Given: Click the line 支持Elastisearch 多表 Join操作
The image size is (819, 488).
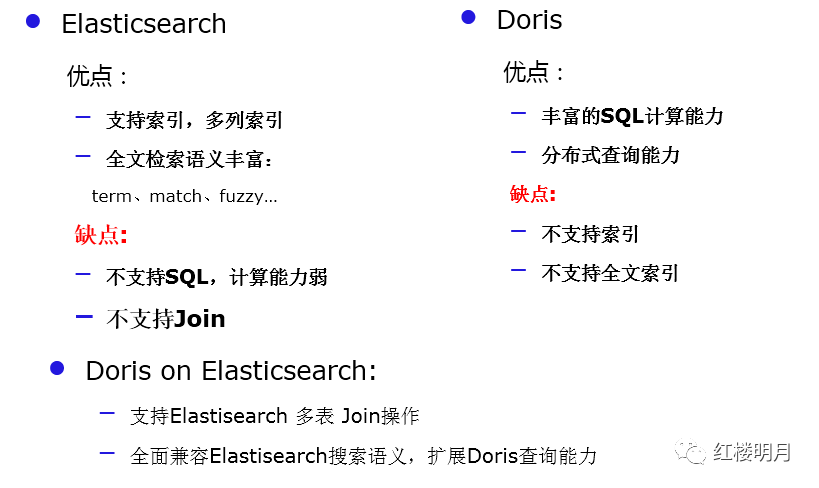Looking at the screenshot, I should tap(275, 416).
